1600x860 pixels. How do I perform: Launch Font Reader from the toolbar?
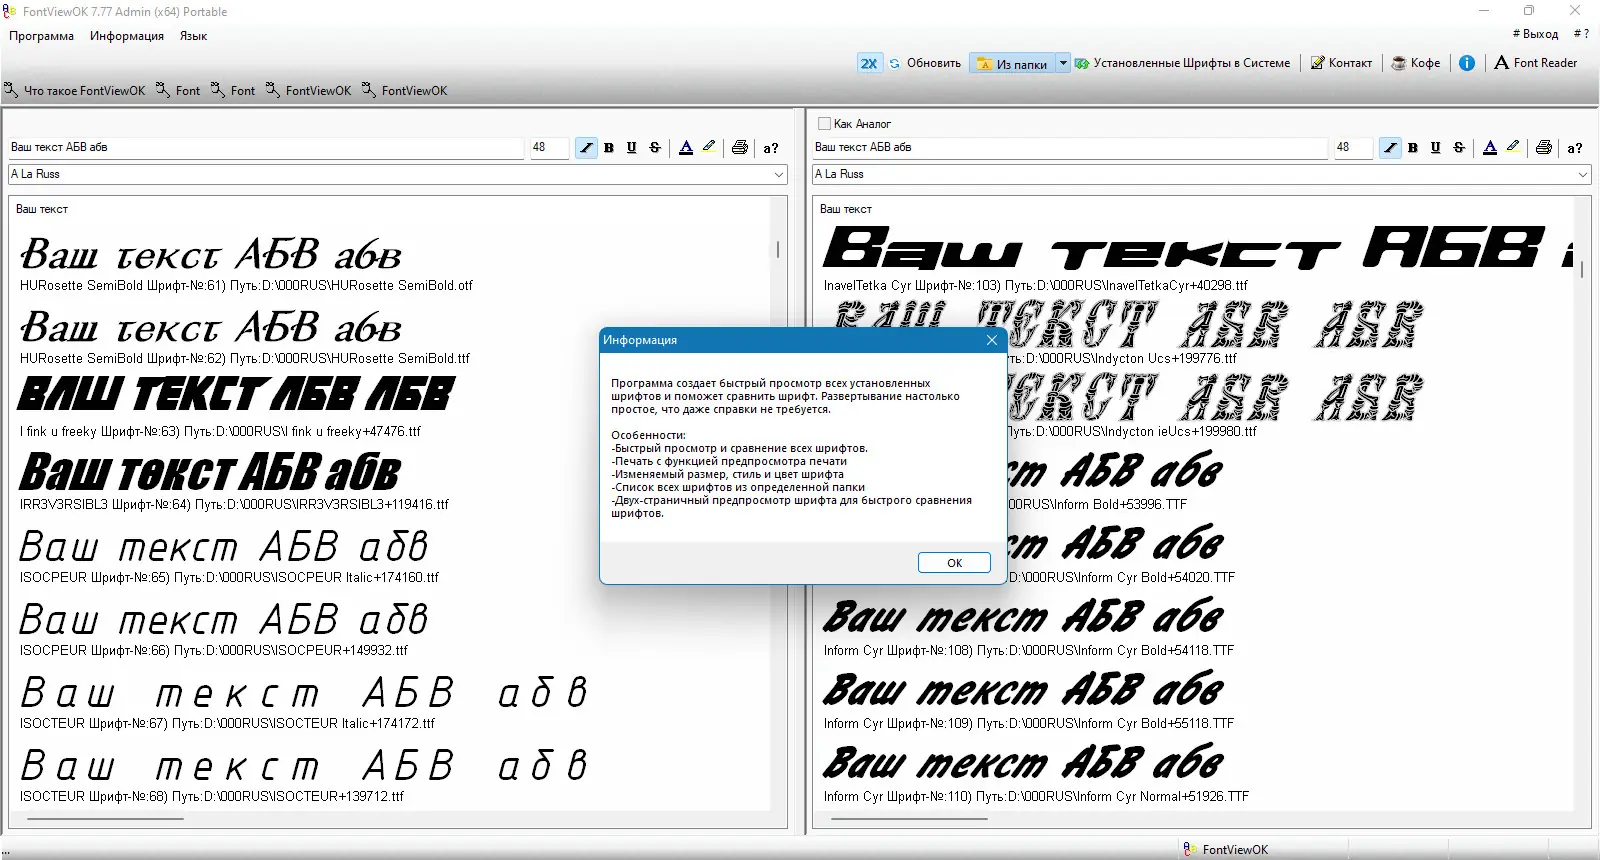click(x=1536, y=63)
